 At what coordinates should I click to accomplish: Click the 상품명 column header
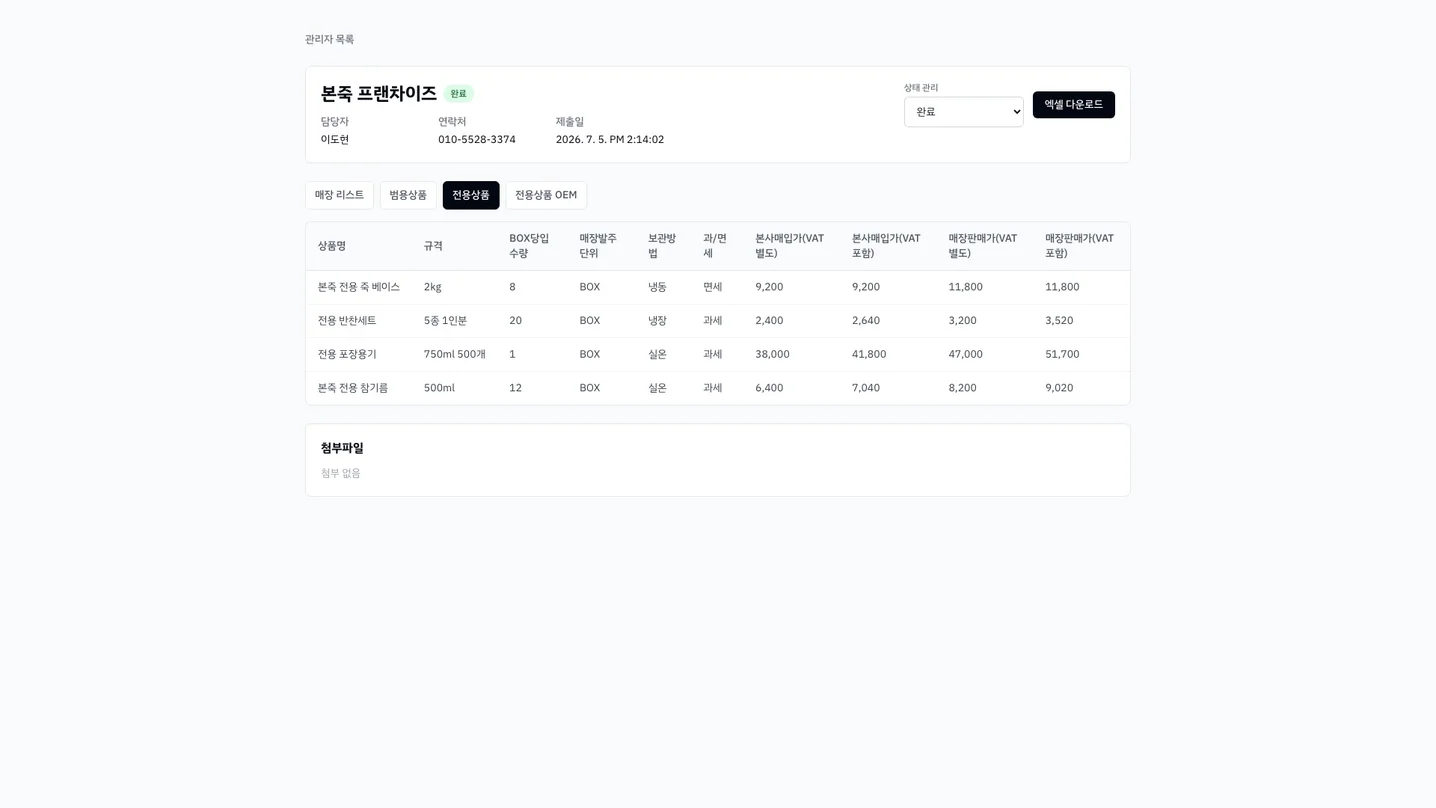tap(332, 246)
